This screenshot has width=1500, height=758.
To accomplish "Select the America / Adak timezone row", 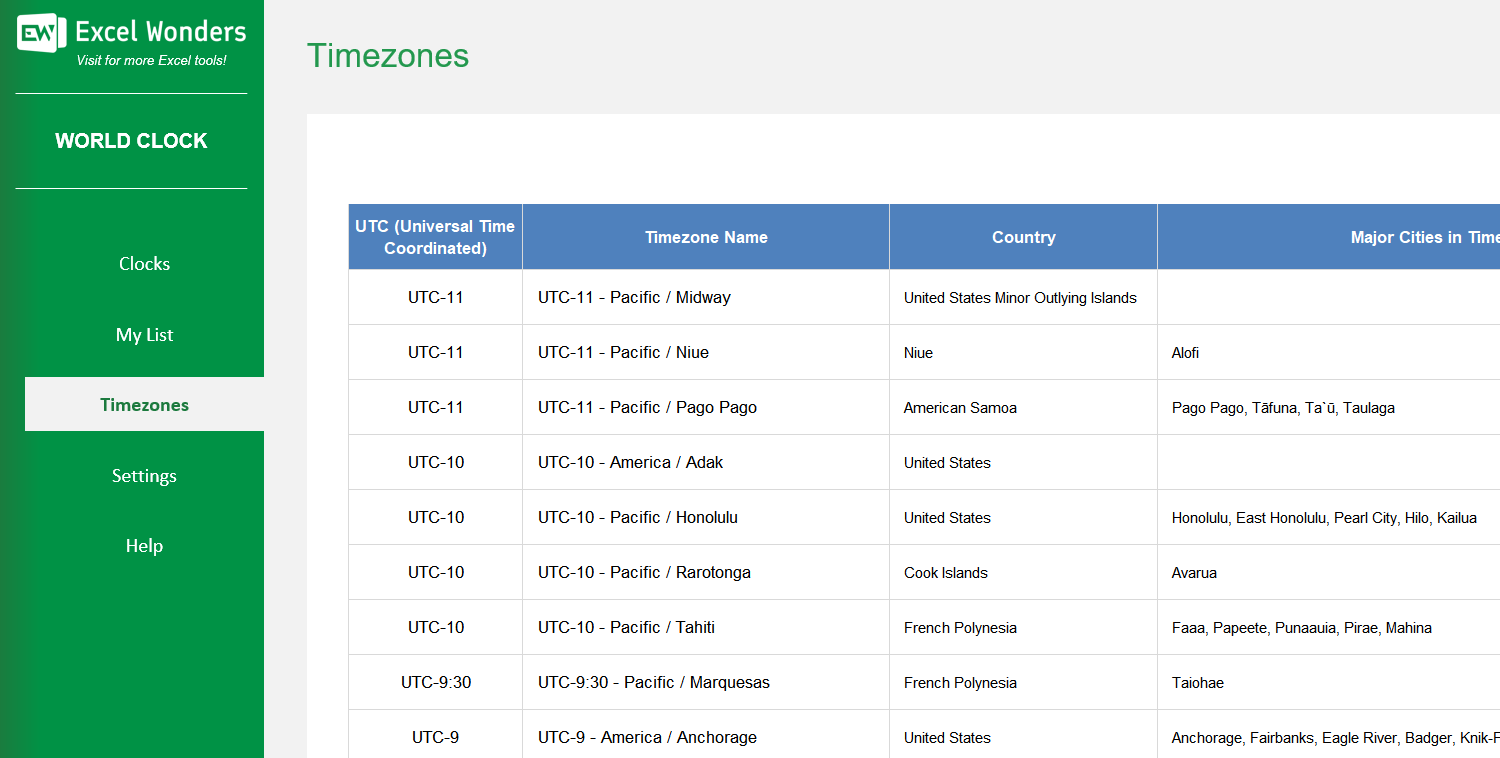I will click(x=630, y=462).
